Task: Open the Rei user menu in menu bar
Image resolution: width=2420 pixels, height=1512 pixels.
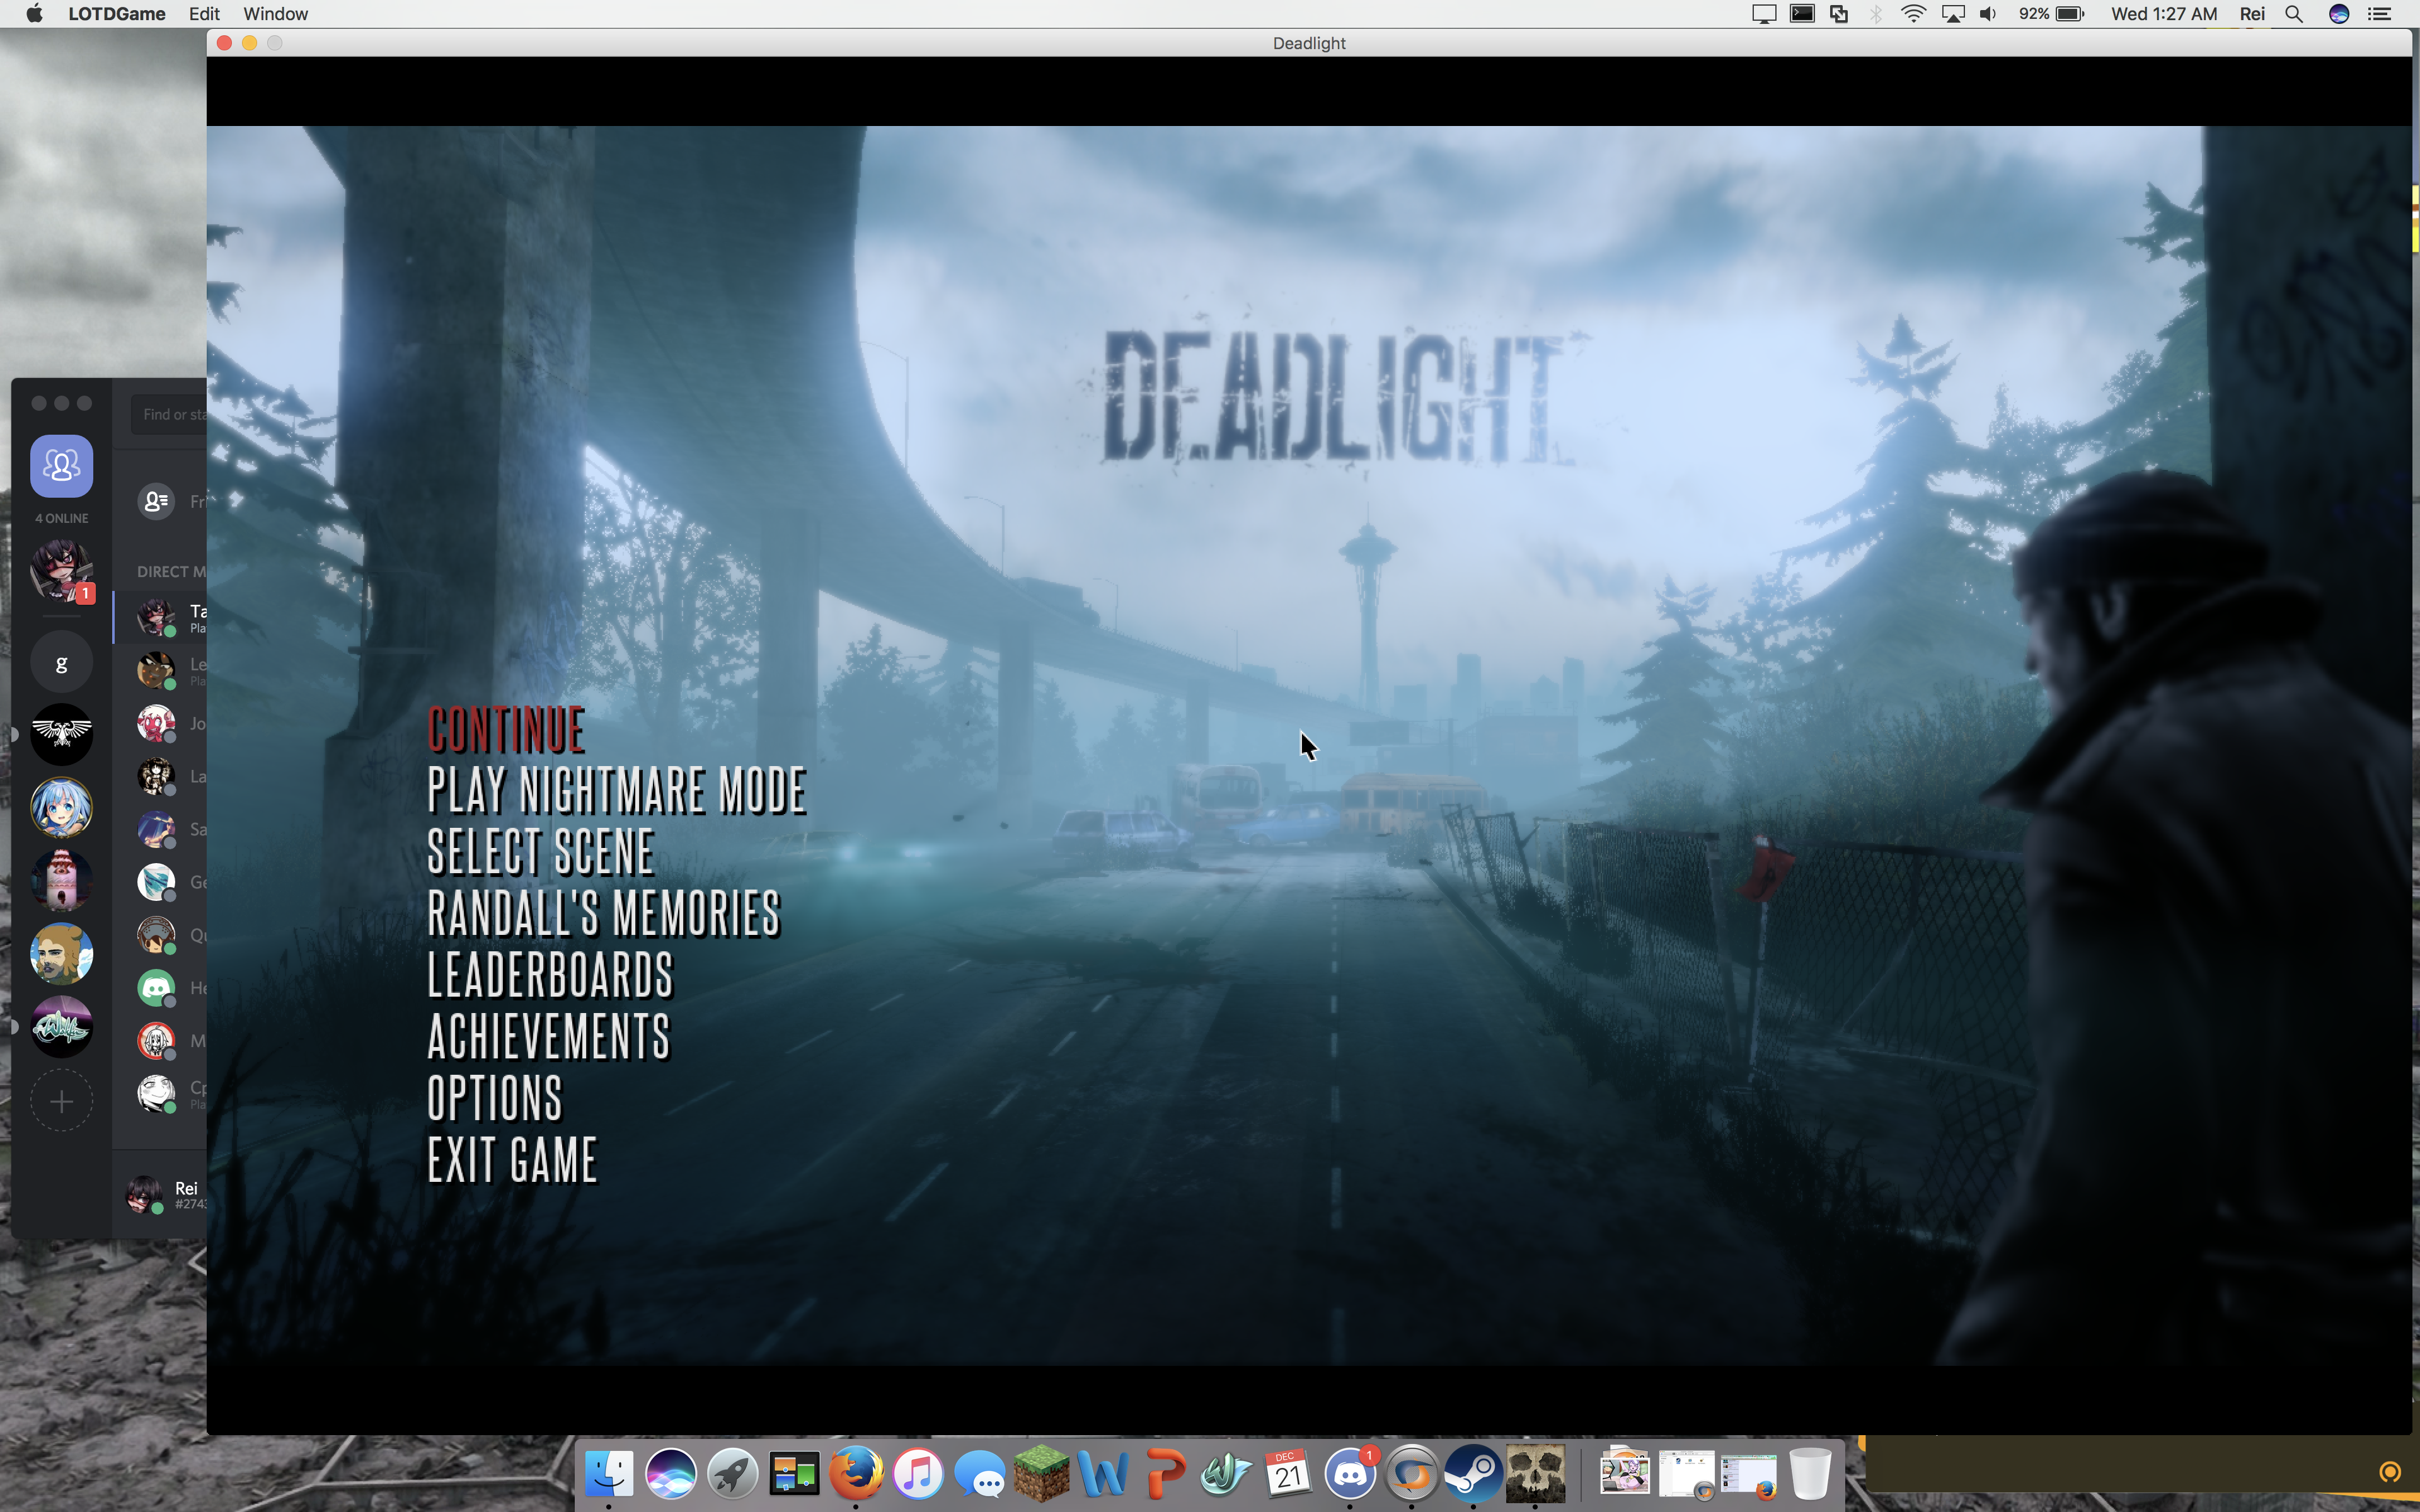Action: pyautogui.click(x=2252, y=14)
